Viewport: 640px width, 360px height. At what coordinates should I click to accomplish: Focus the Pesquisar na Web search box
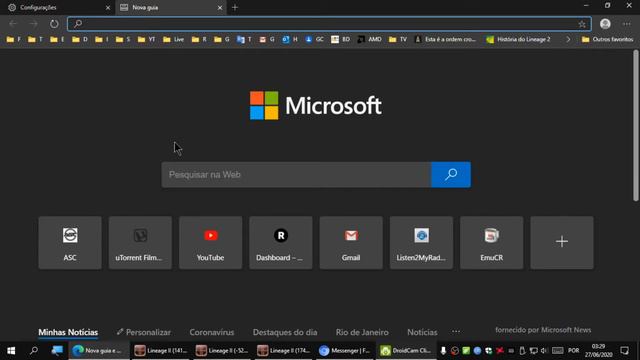tap(296, 175)
